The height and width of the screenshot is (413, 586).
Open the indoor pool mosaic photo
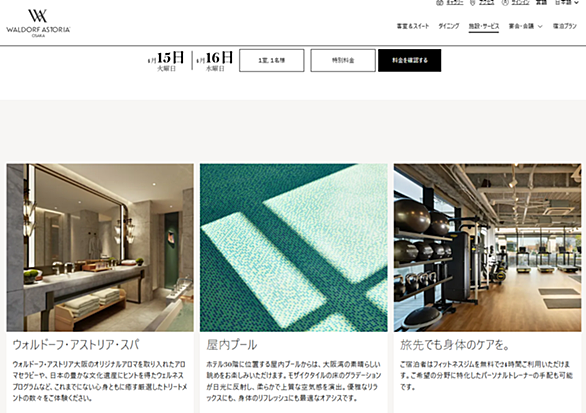[x=294, y=247]
